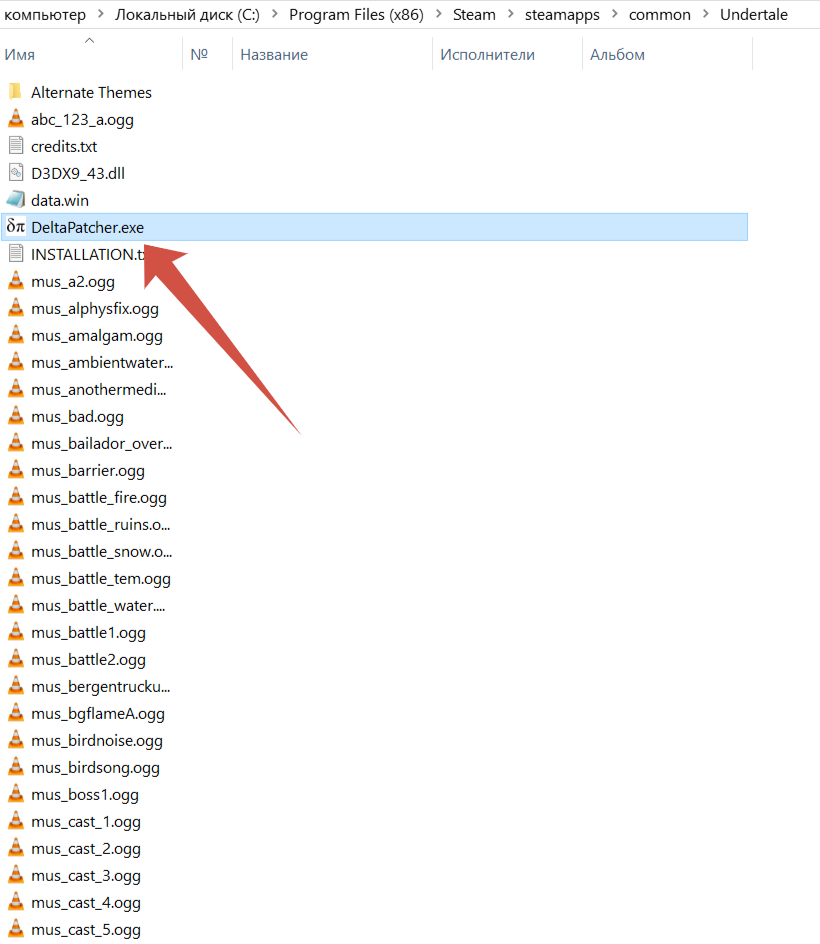The image size is (820, 944).
Task: Select file name mus_cast_5.ogg
Action: tap(86, 930)
